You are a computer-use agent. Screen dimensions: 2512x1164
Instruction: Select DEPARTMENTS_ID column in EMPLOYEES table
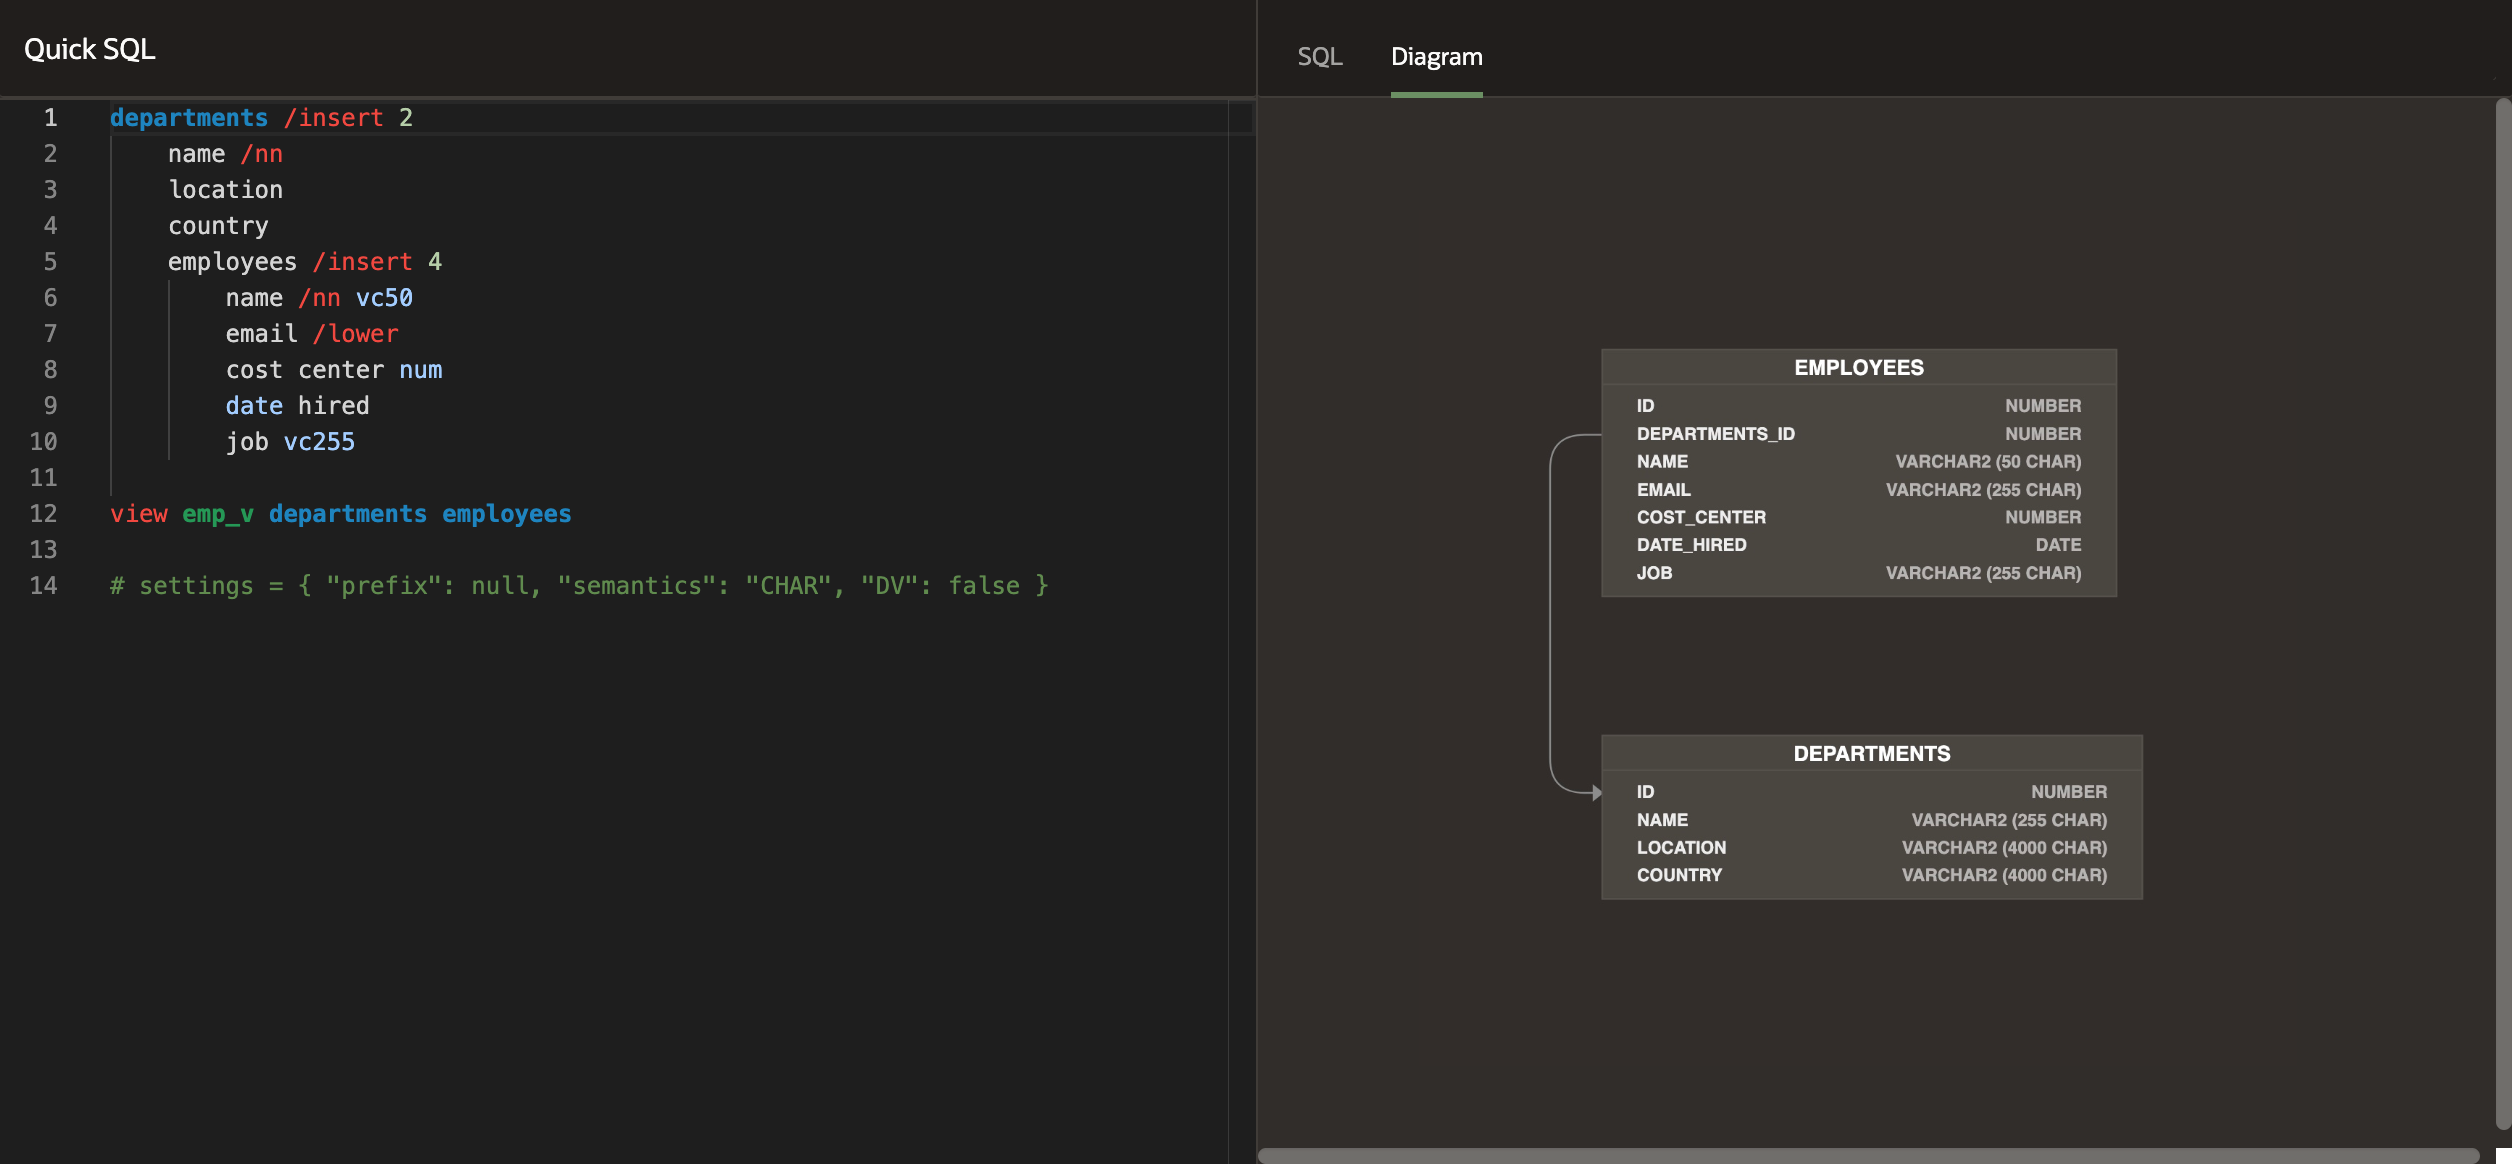[x=1715, y=434]
